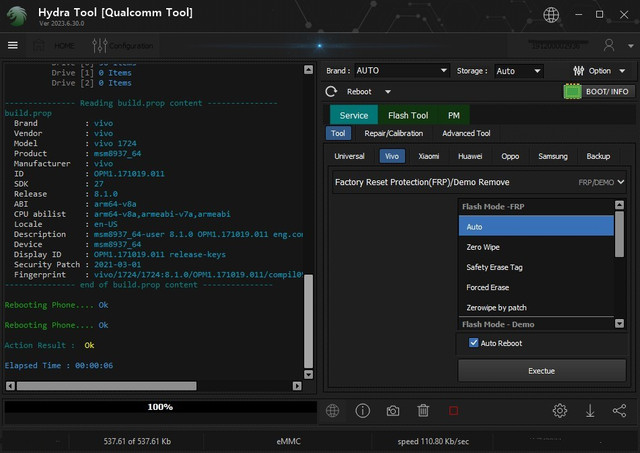Click the share icon
The height and width of the screenshot is (453, 640).
pyautogui.click(x=620, y=411)
